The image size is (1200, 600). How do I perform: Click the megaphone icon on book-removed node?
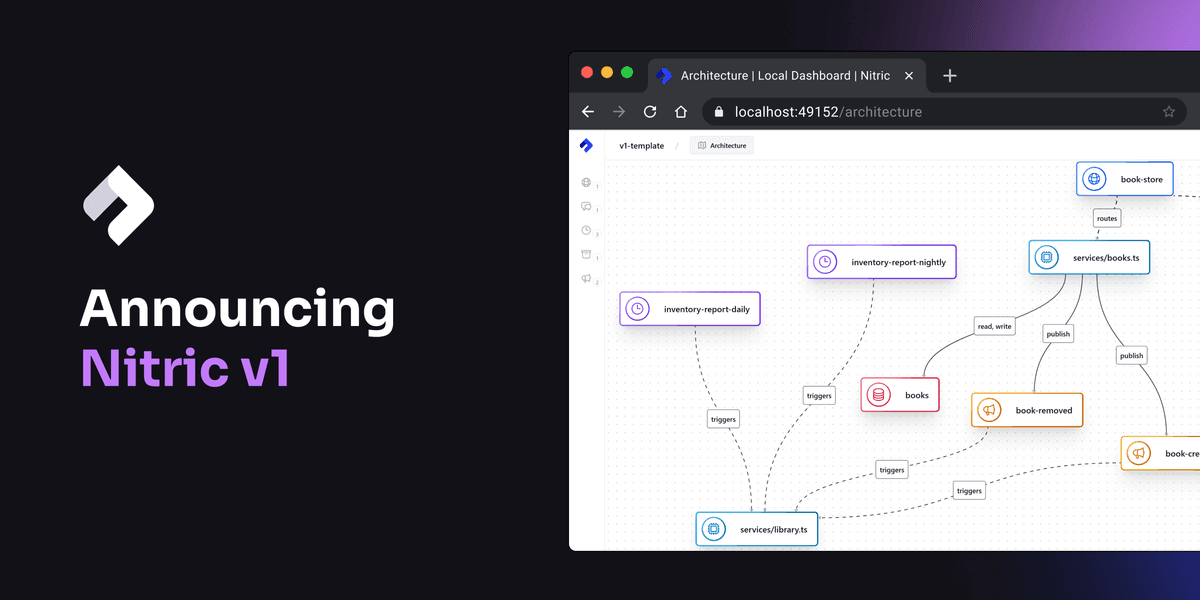click(x=990, y=409)
